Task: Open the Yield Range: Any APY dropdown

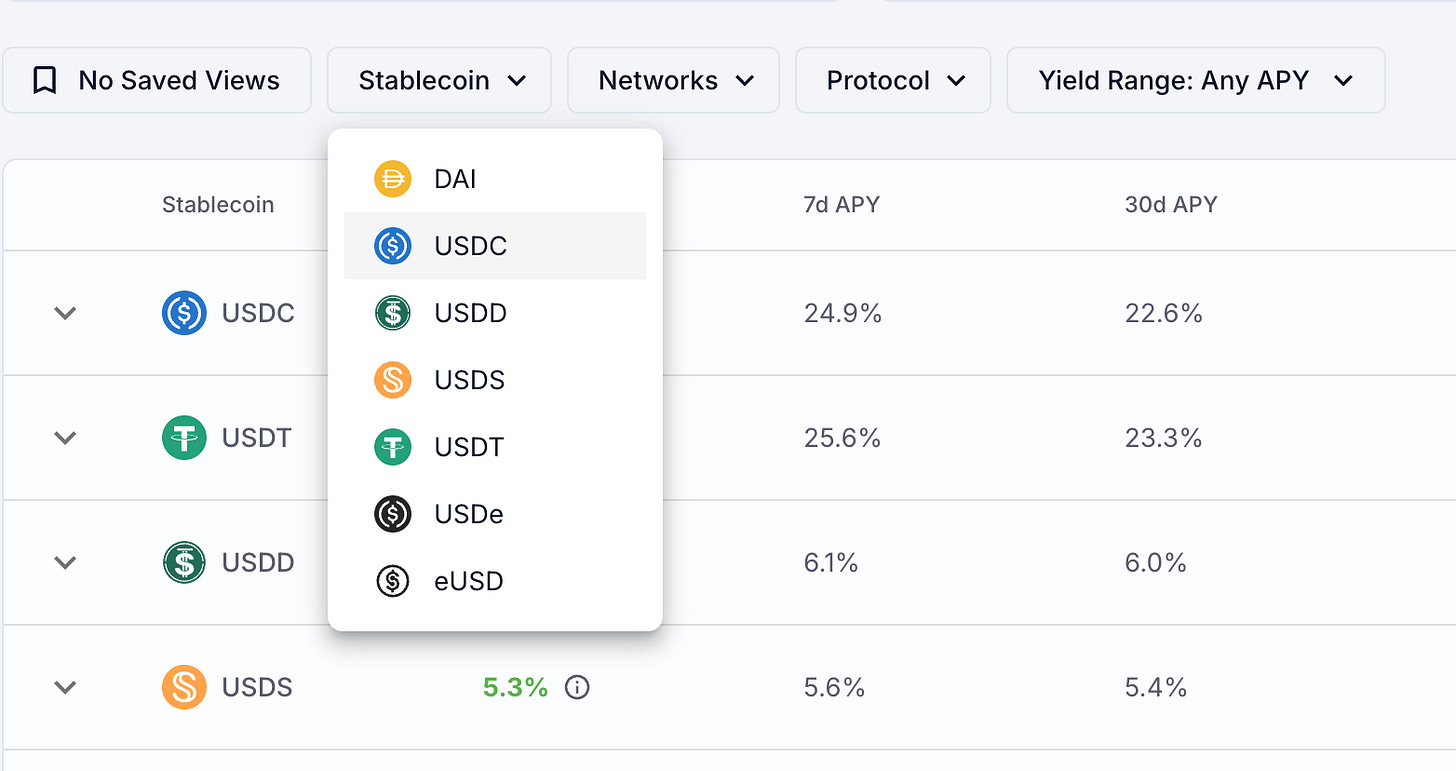Action: (x=1195, y=80)
